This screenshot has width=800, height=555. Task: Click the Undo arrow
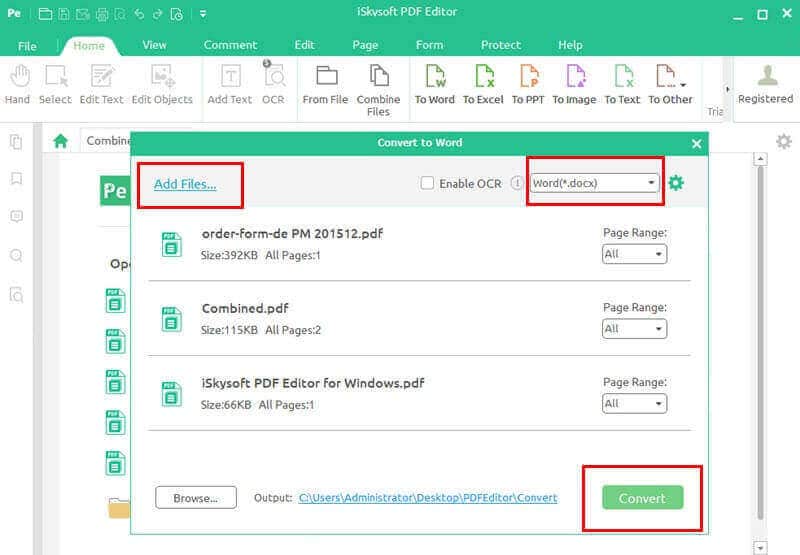click(x=139, y=14)
